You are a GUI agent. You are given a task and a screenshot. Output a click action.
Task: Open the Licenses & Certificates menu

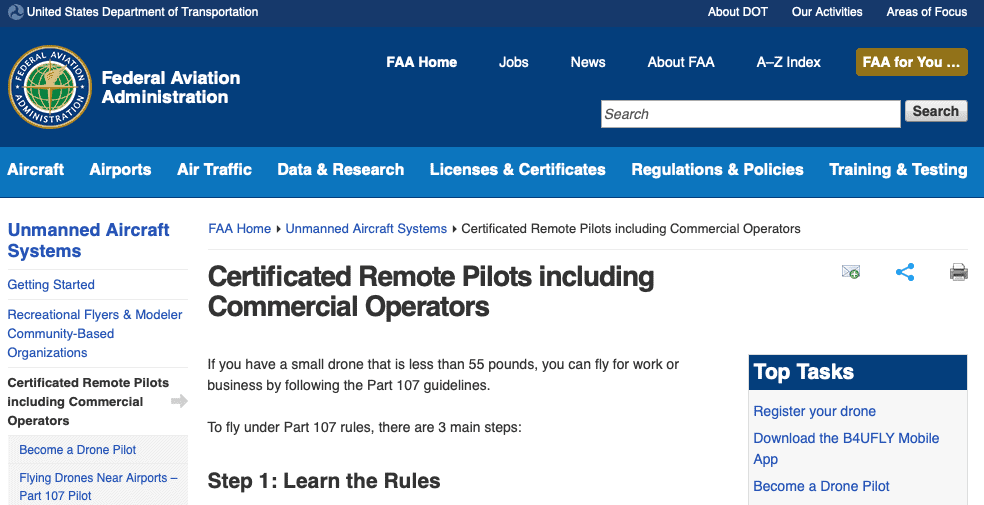pos(517,169)
